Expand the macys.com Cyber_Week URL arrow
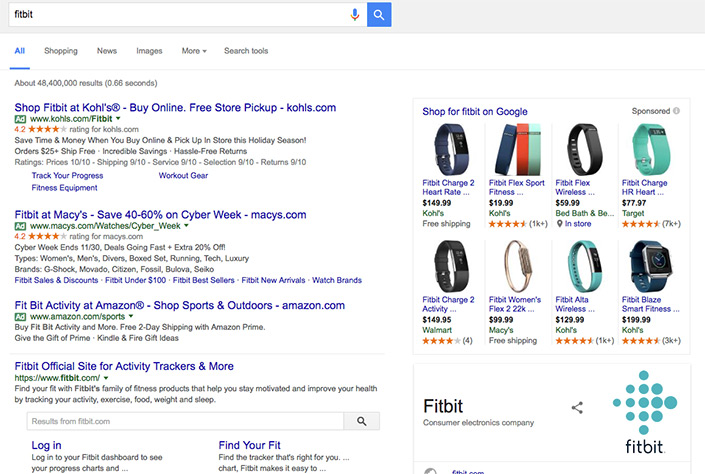 (x=186, y=226)
